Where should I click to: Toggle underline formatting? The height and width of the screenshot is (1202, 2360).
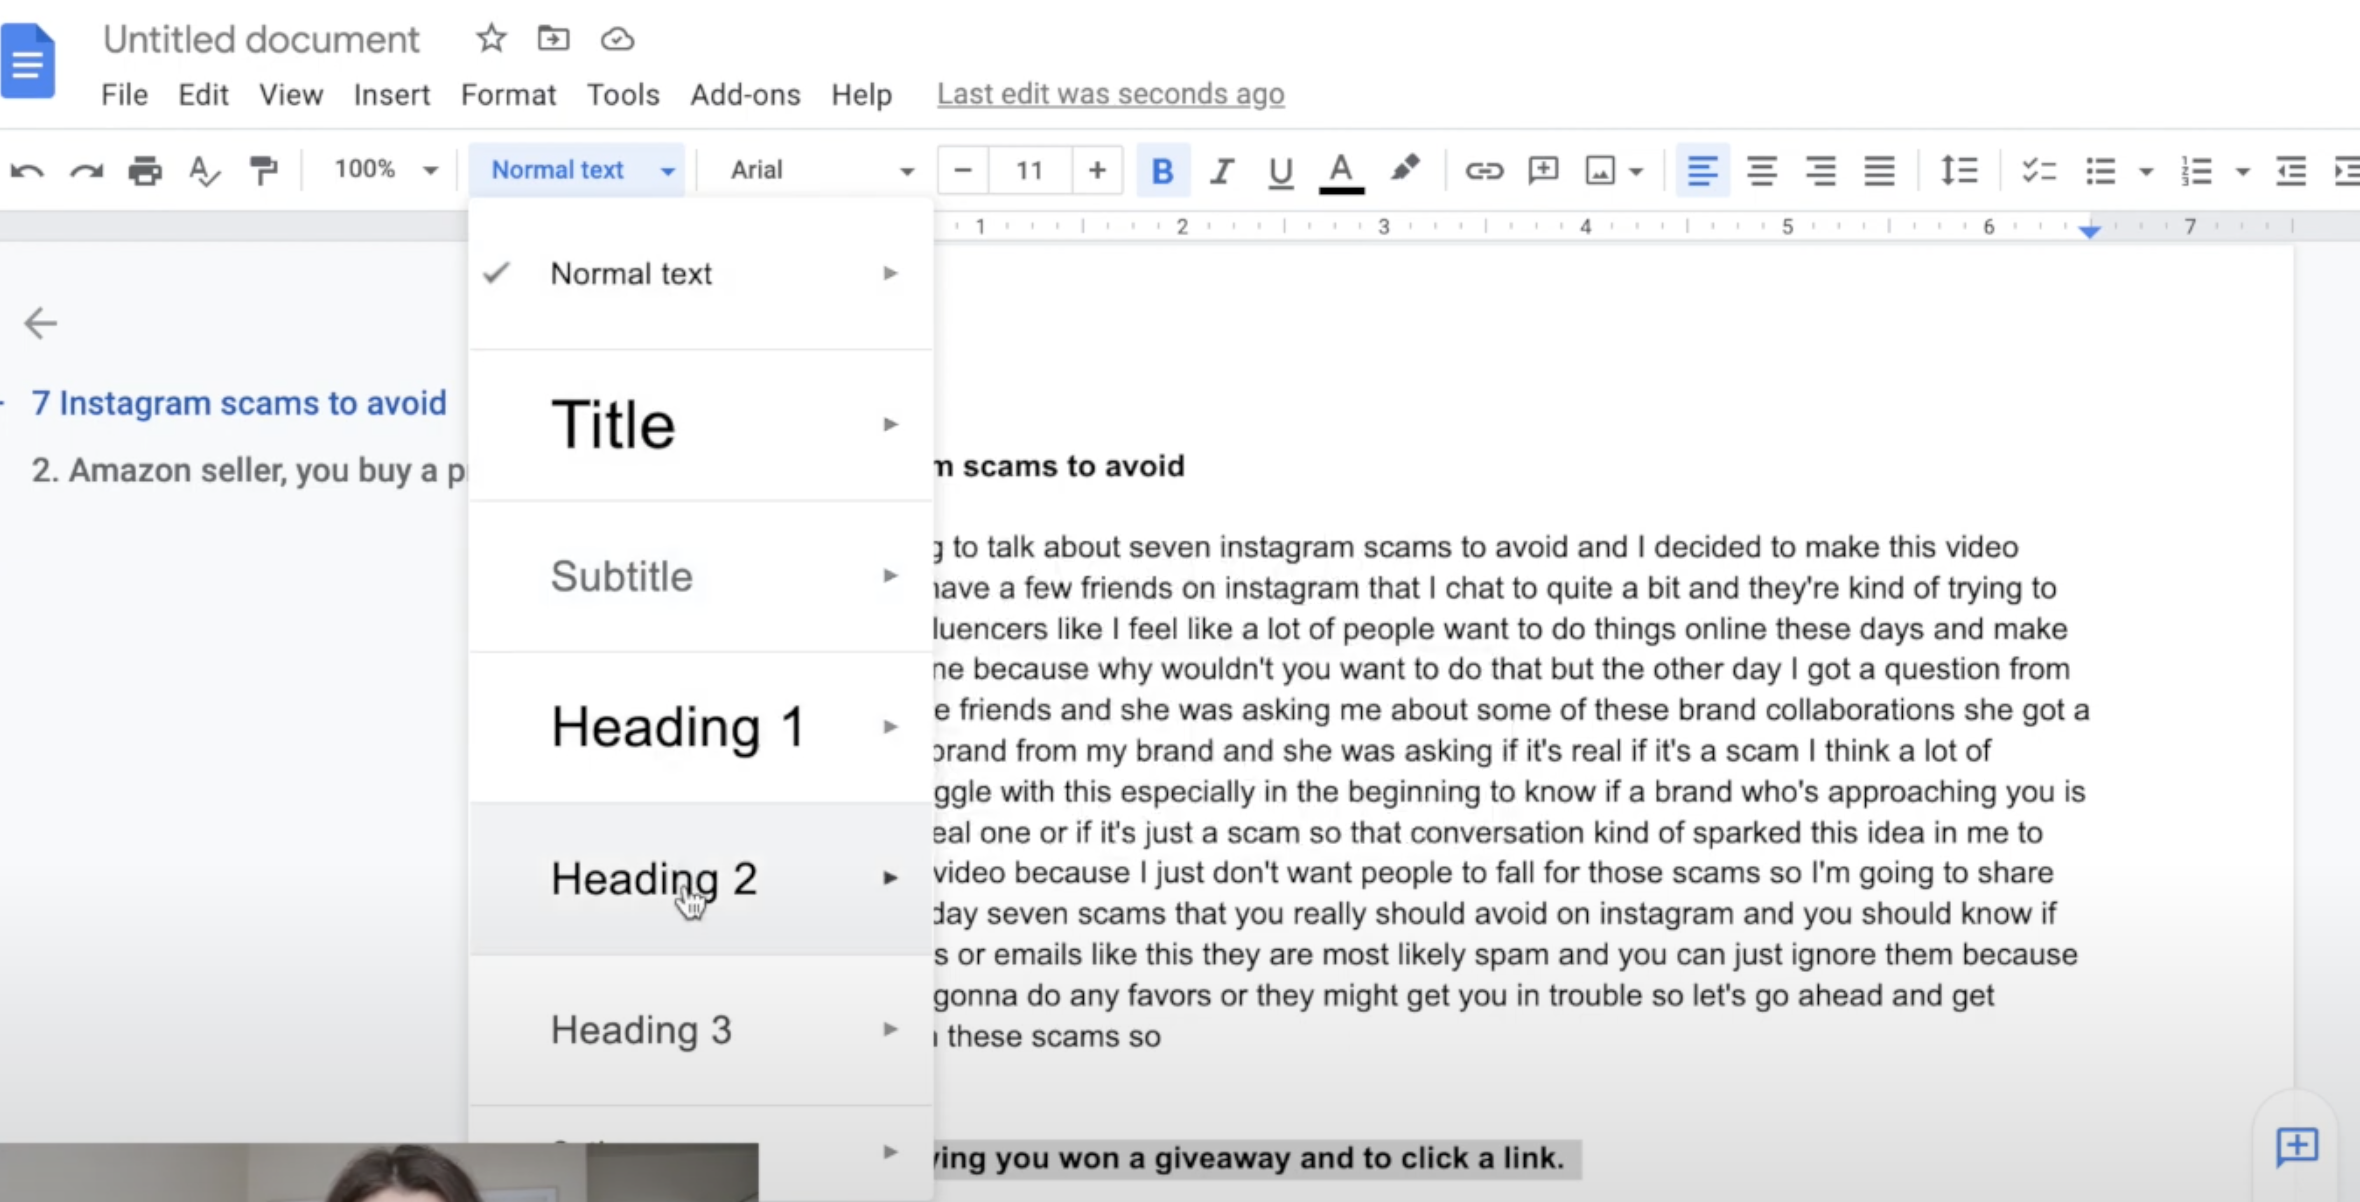[1280, 172]
